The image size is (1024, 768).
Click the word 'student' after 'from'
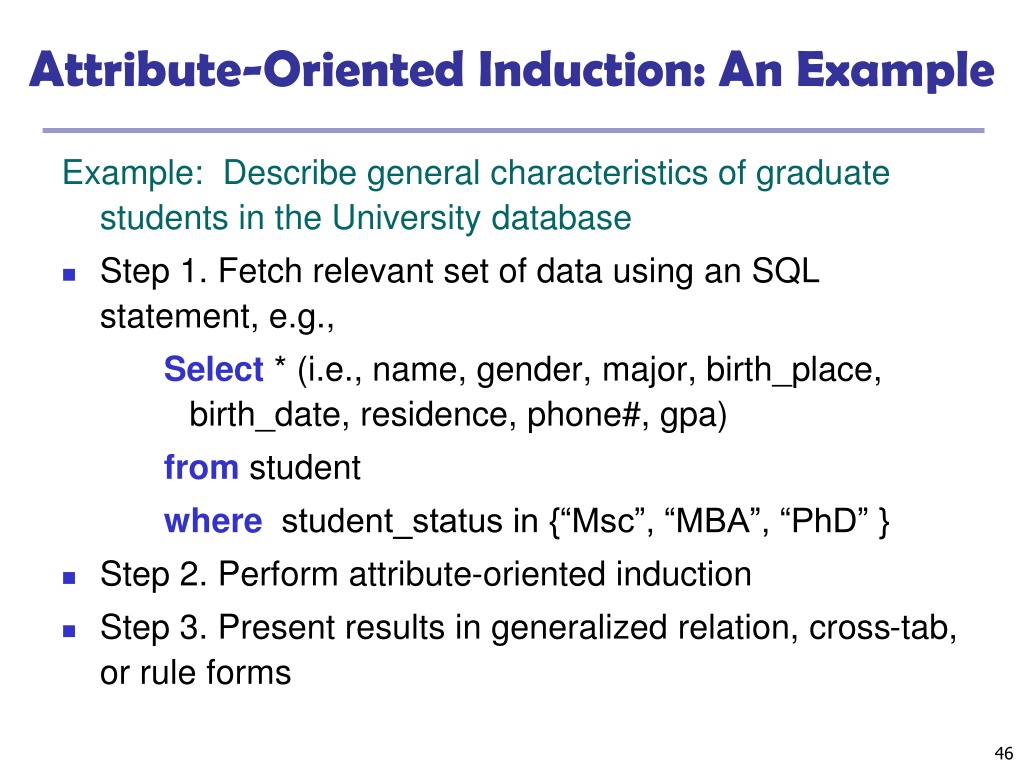[304, 466]
